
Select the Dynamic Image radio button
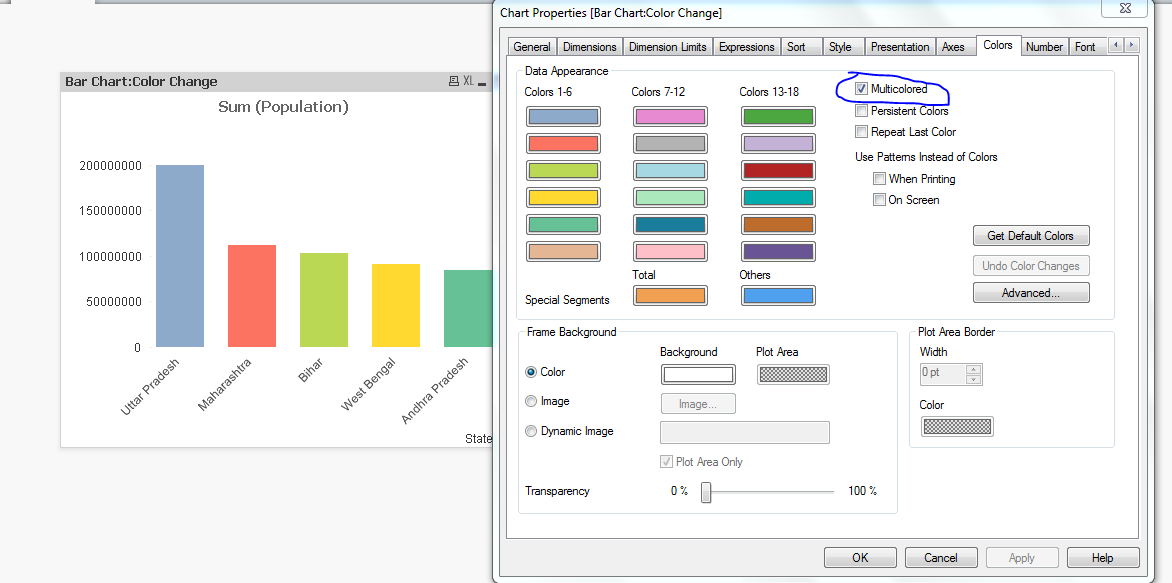[x=531, y=430]
